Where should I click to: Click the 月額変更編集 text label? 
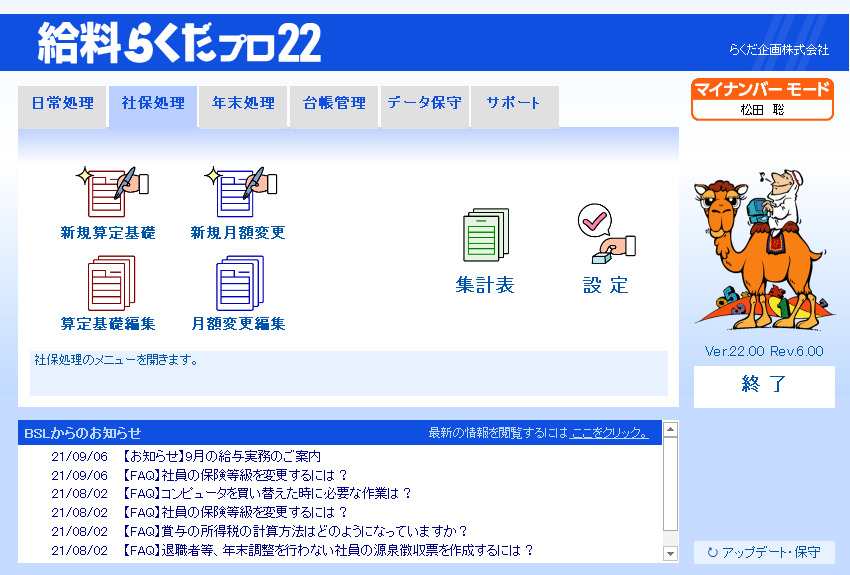pyautogui.click(x=238, y=324)
